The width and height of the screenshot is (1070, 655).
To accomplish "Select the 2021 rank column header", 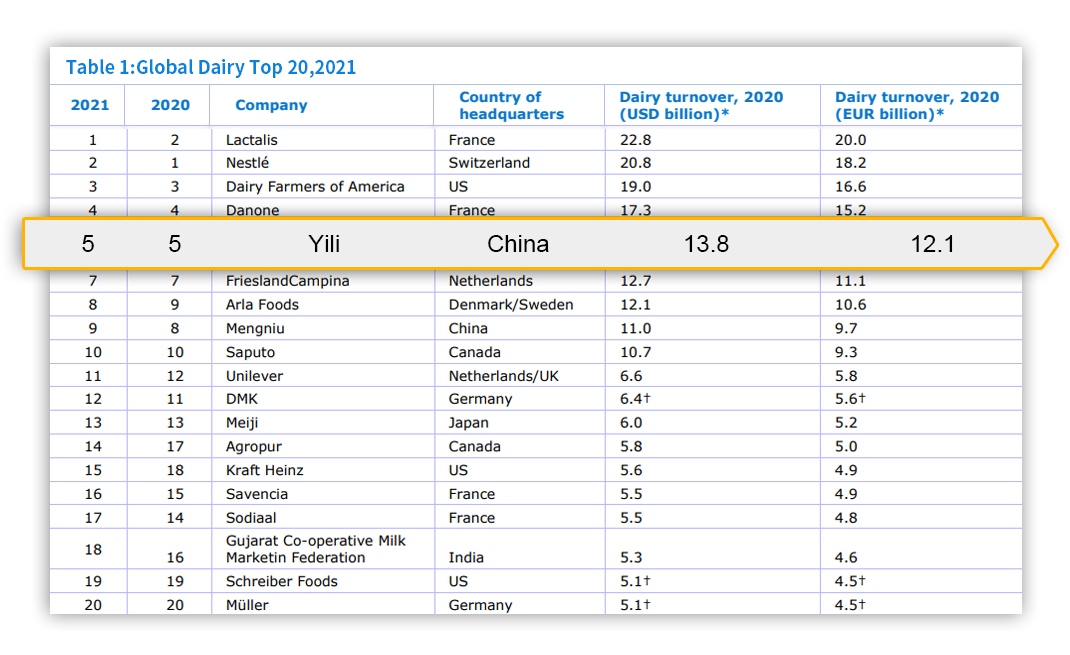I will tap(90, 105).
